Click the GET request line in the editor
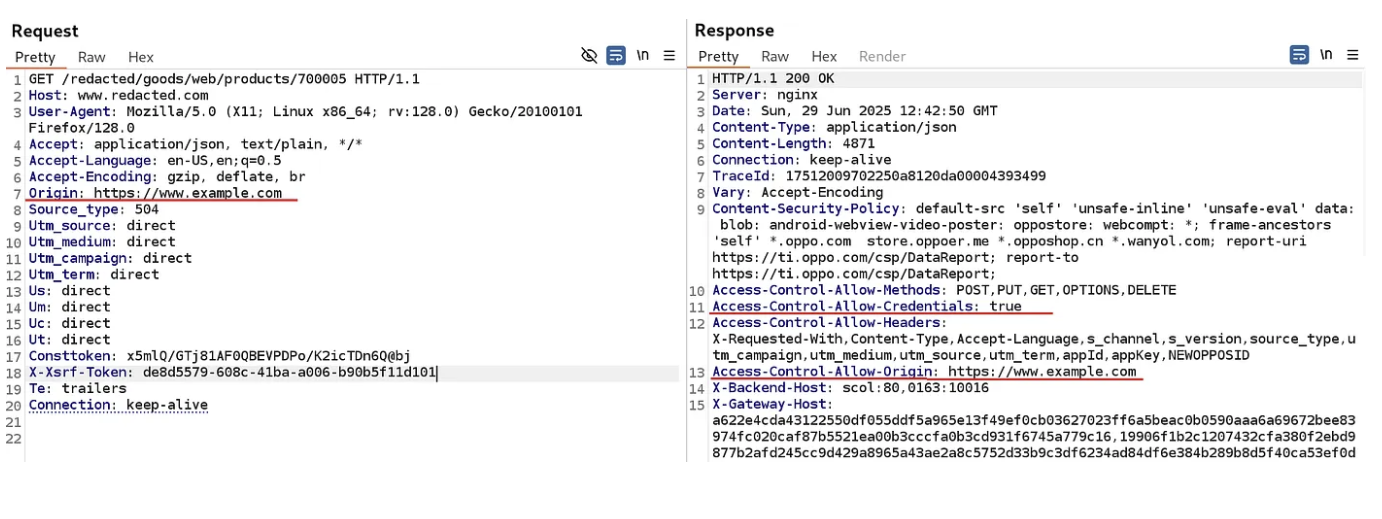Image resolution: width=1382 pixels, height=519 pixels. click(x=224, y=79)
